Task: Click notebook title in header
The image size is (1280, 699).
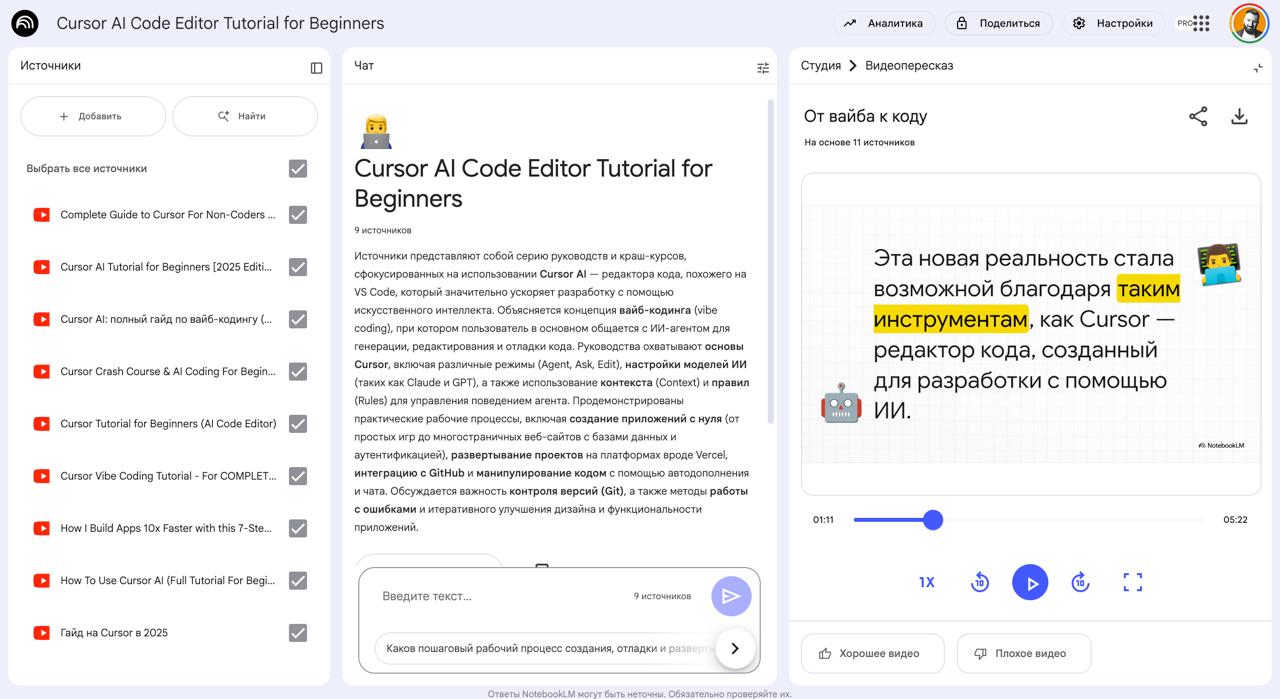Action: [x=220, y=23]
